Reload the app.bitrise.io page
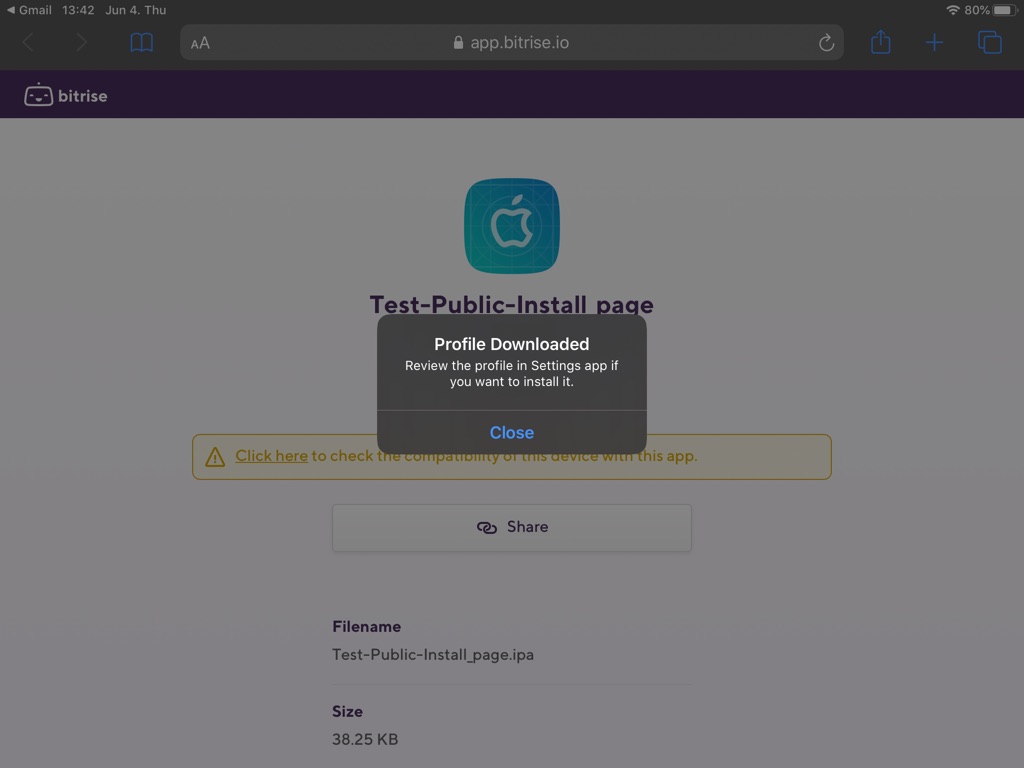 click(x=826, y=42)
